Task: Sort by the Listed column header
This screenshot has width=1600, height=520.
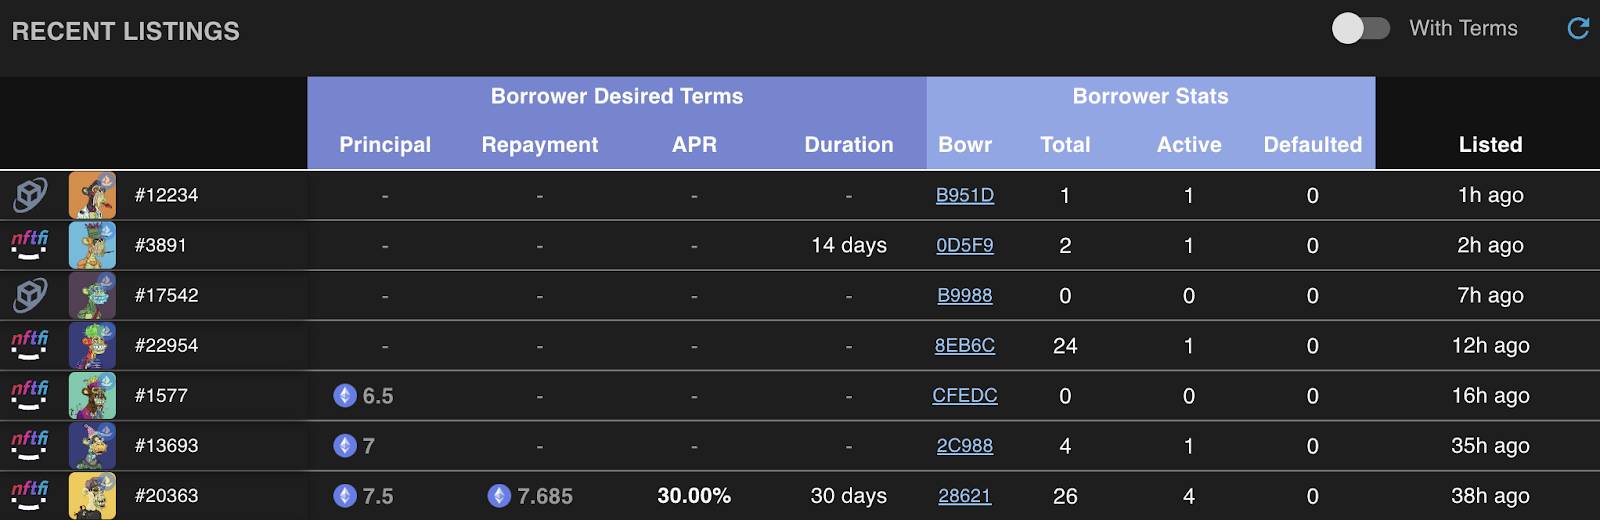Action: click(x=1490, y=145)
